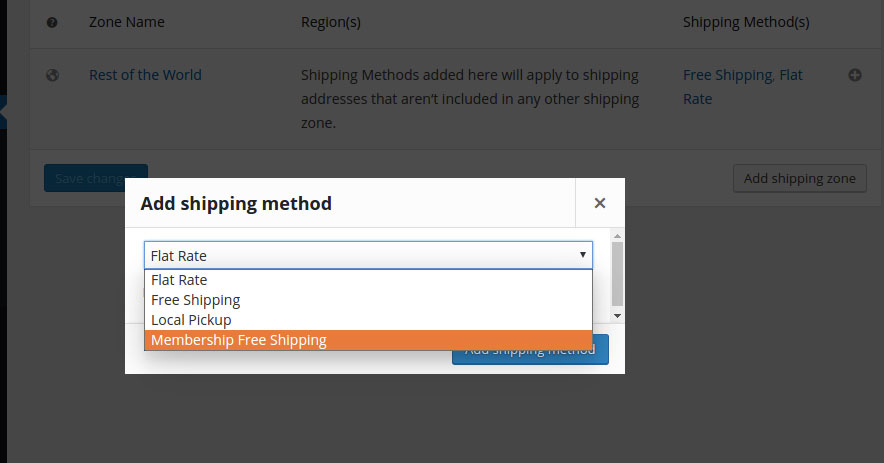Open the Free Shipping method link
Viewport: 884px width, 463px height.
[x=728, y=75]
